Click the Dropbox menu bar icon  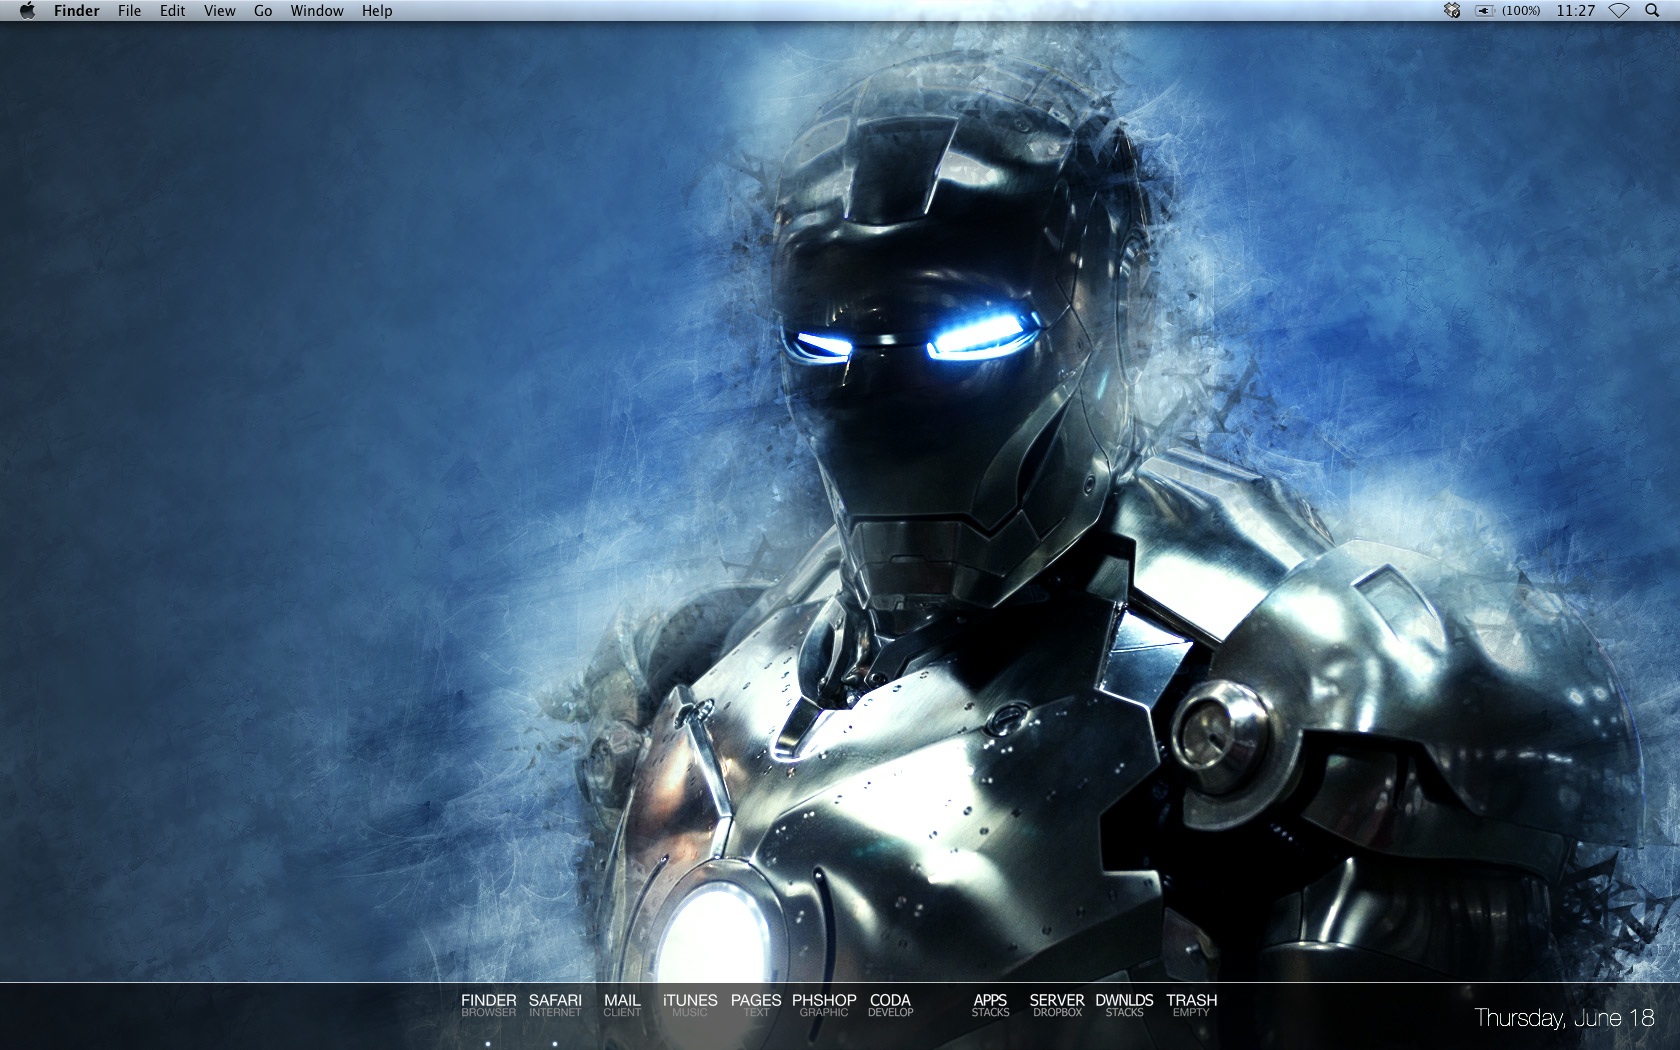[1452, 10]
